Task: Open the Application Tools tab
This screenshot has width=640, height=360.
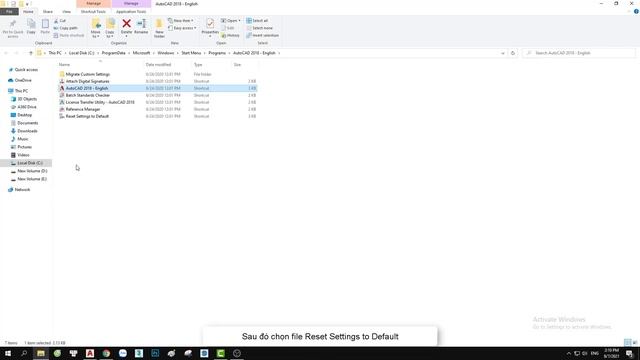Action: coord(131,11)
